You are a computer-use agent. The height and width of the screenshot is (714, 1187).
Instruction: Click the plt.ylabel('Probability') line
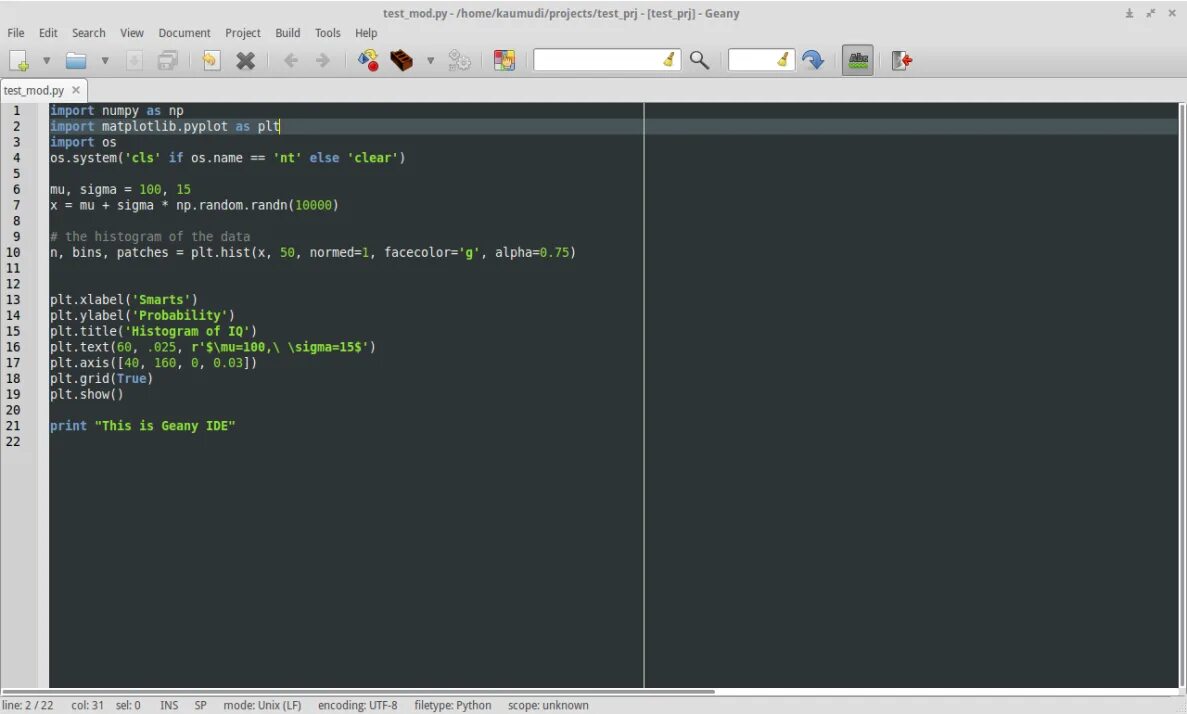[x=142, y=316]
